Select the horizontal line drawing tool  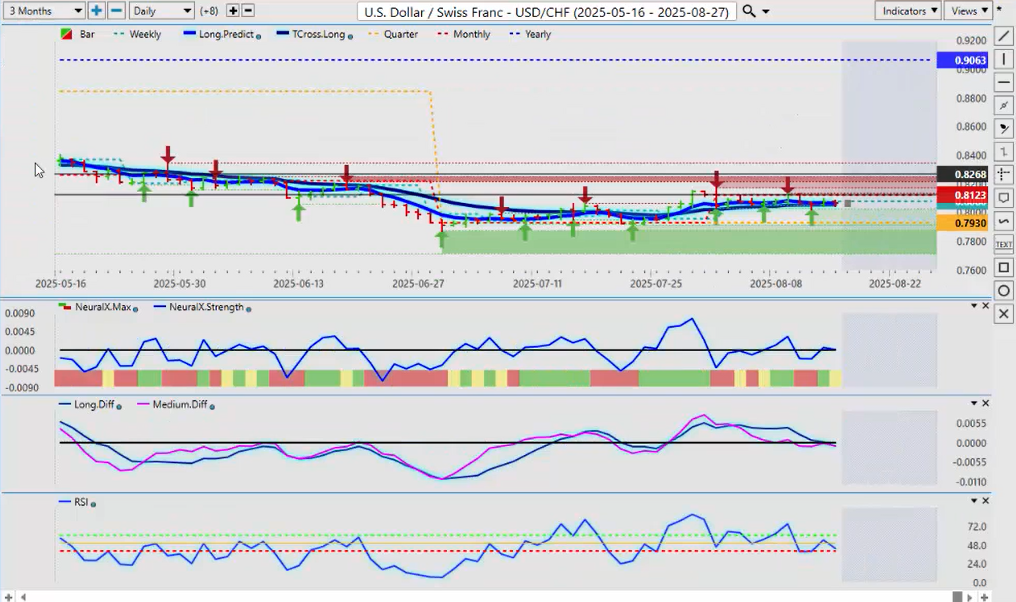[x=1004, y=83]
